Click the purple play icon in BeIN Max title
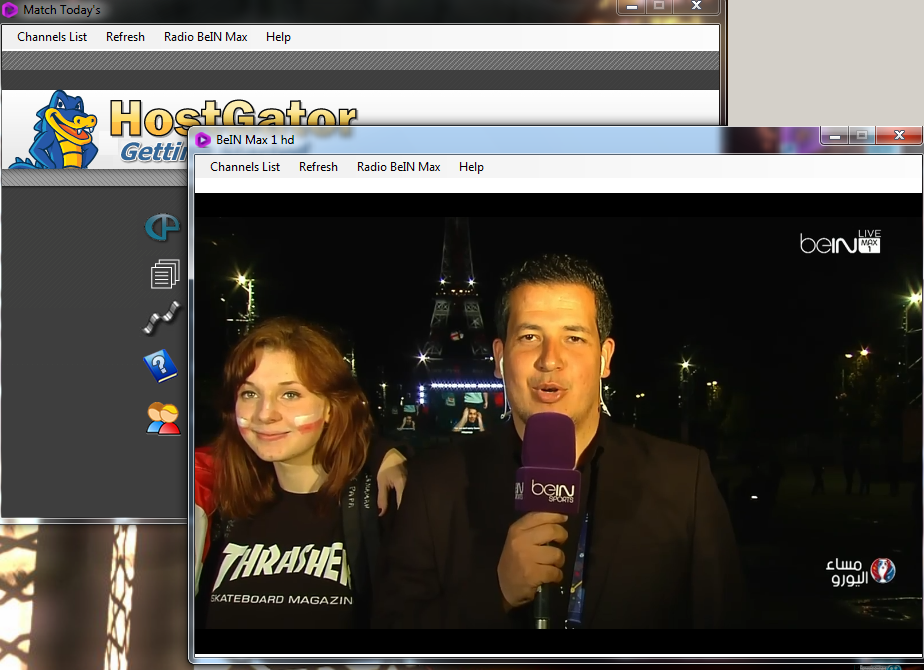This screenshot has width=924, height=670. coord(203,140)
